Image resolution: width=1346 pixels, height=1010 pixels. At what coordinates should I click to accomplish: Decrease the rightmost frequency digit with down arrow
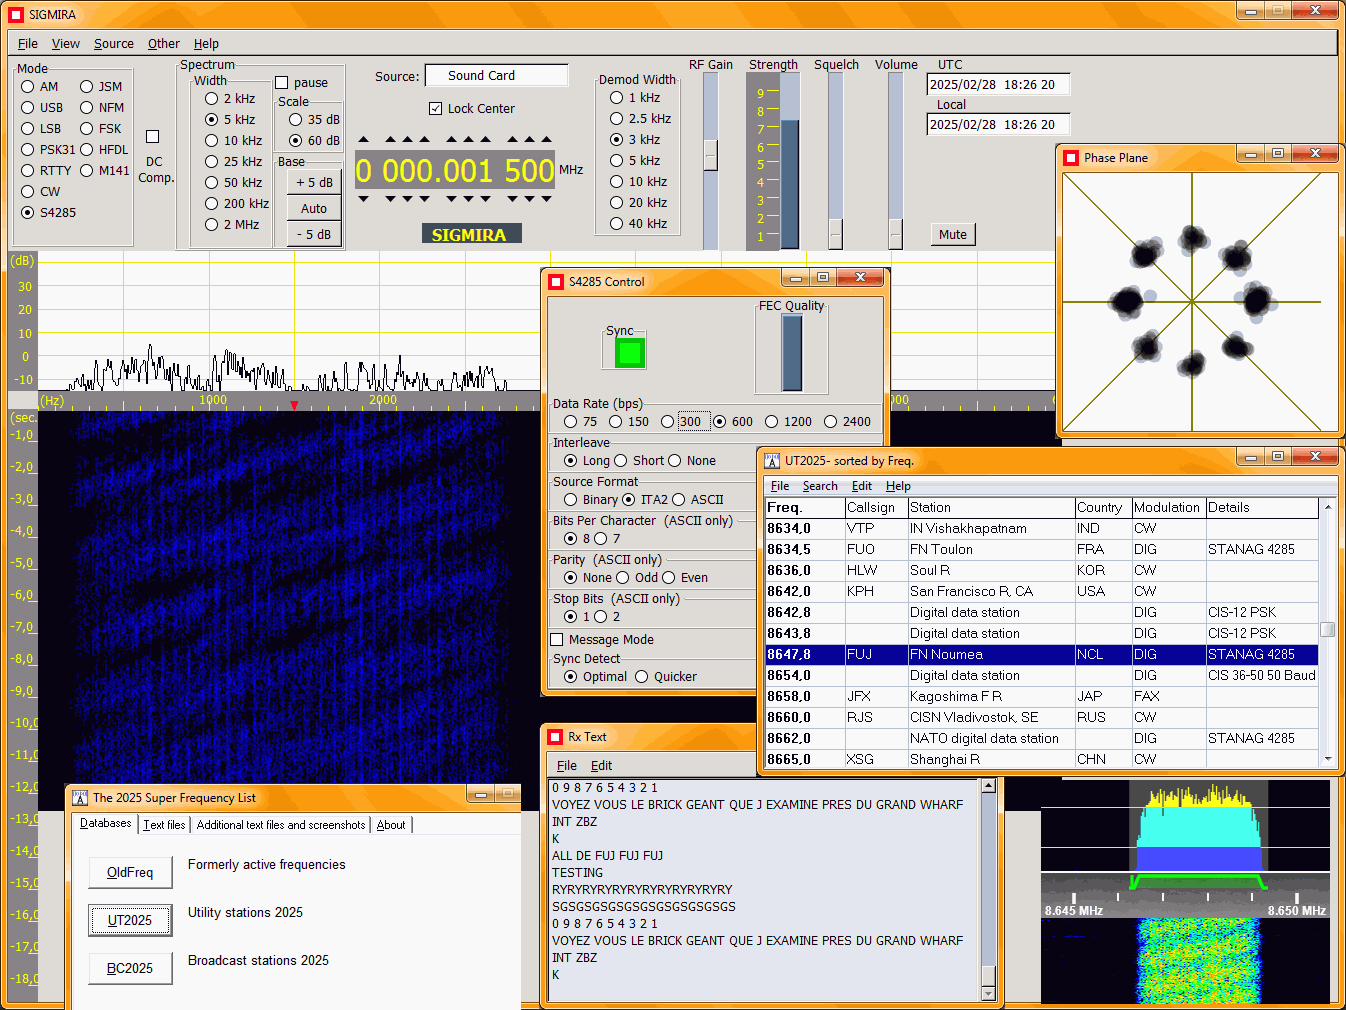546,199
